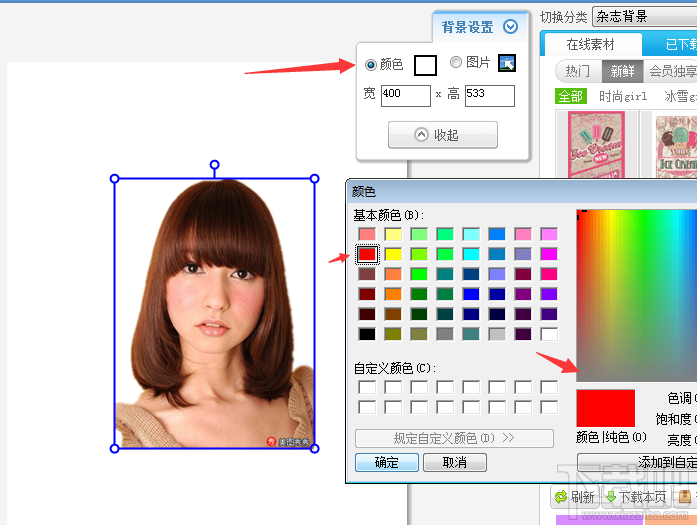Select the first custom color slot

click(x=367, y=387)
